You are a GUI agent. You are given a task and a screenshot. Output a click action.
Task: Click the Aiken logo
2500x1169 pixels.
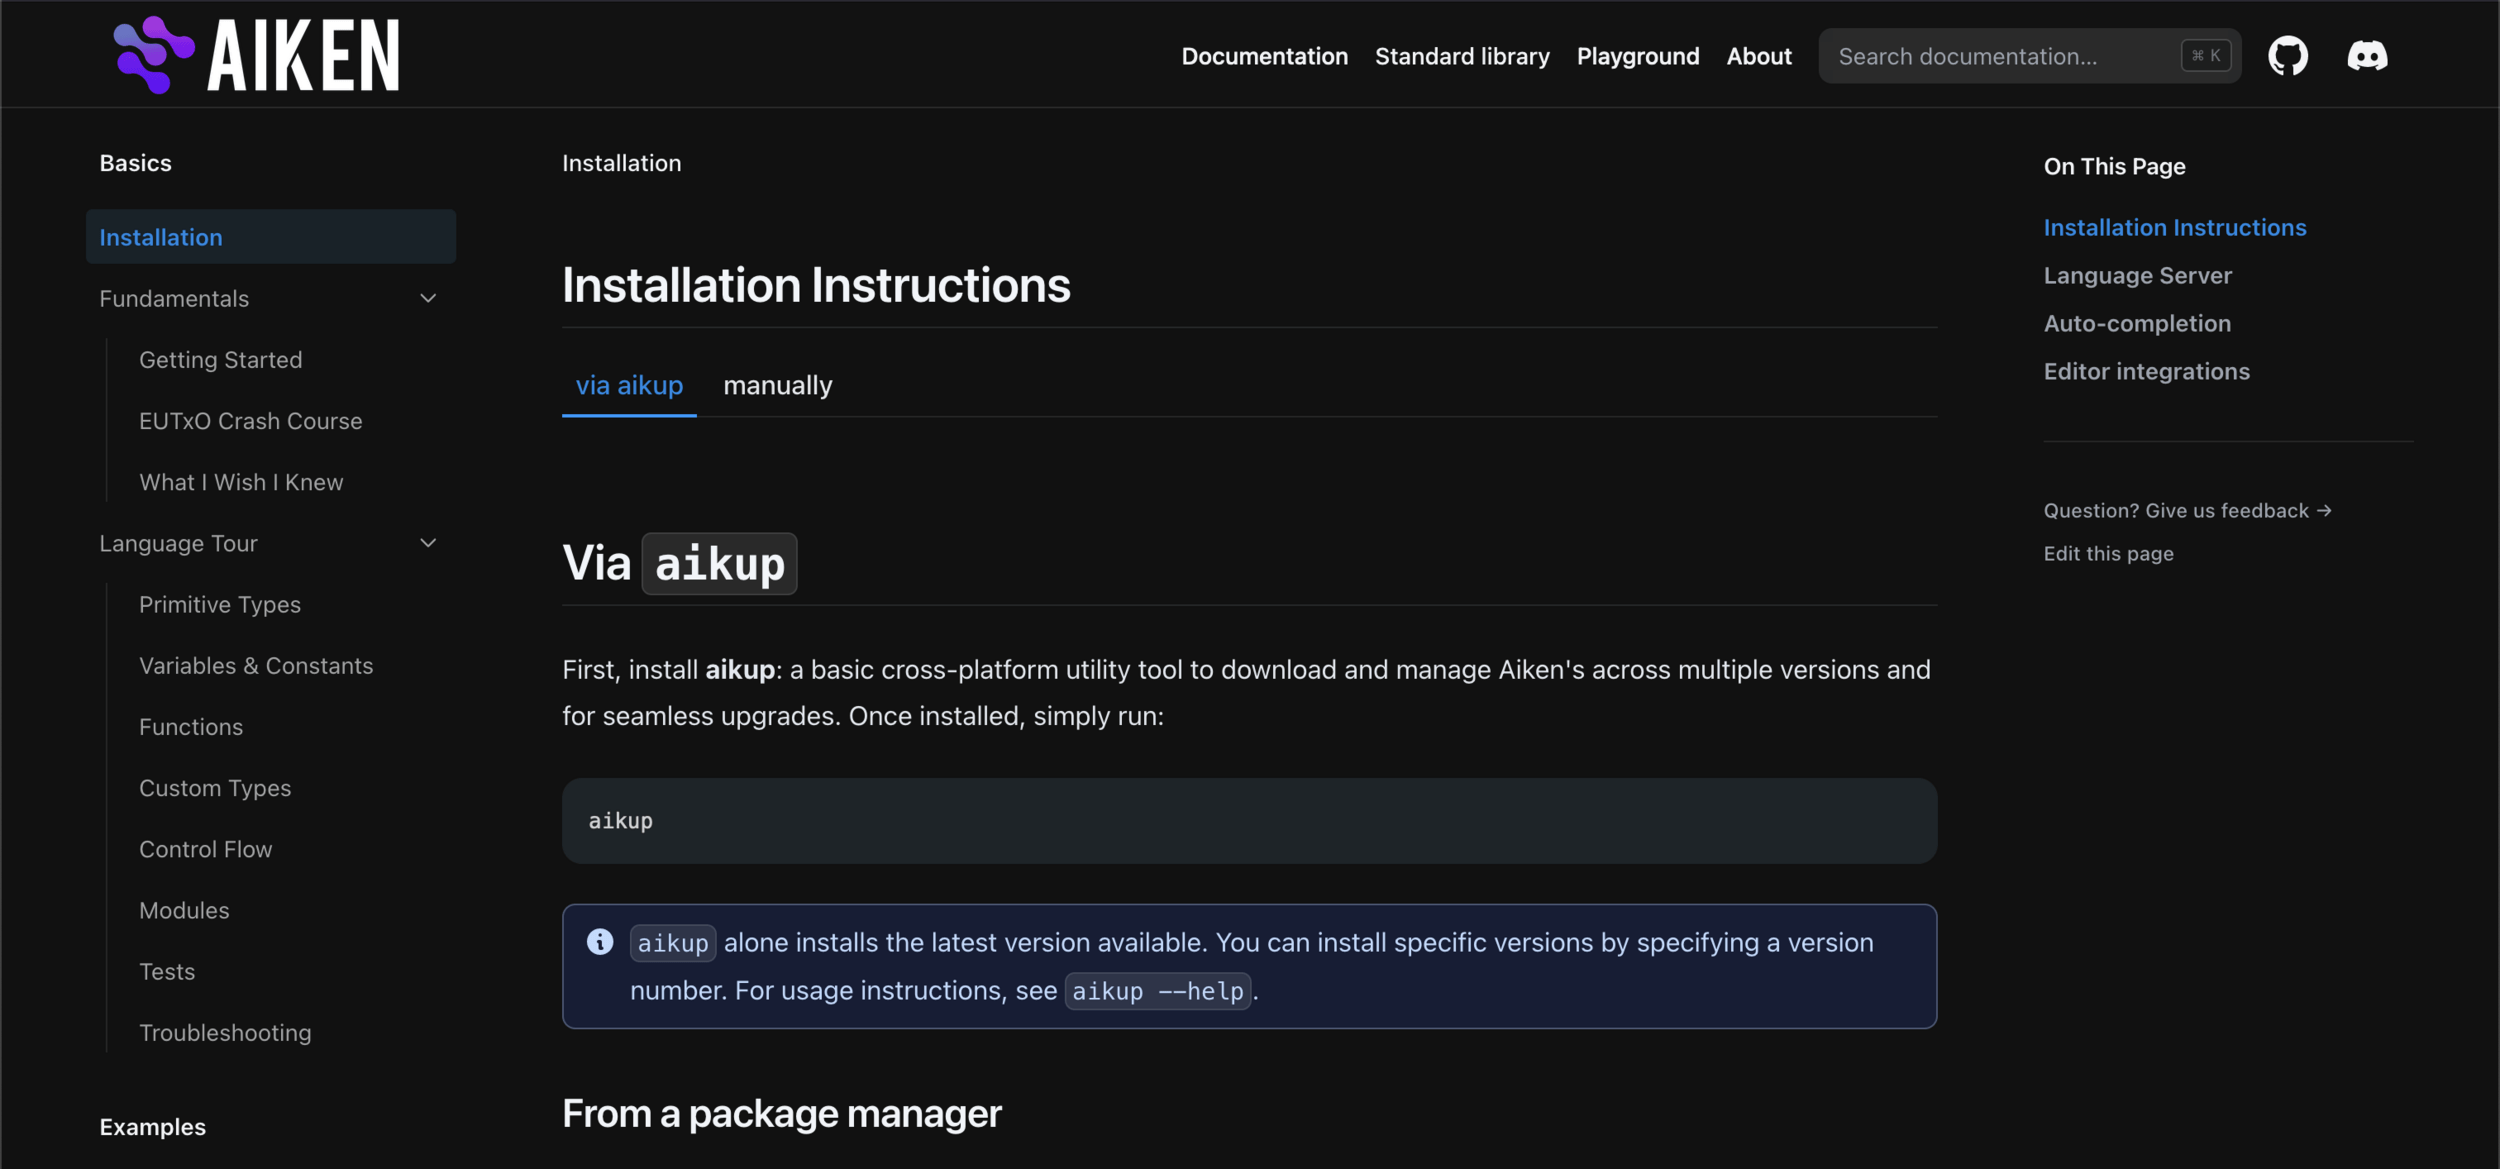pos(256,56)
